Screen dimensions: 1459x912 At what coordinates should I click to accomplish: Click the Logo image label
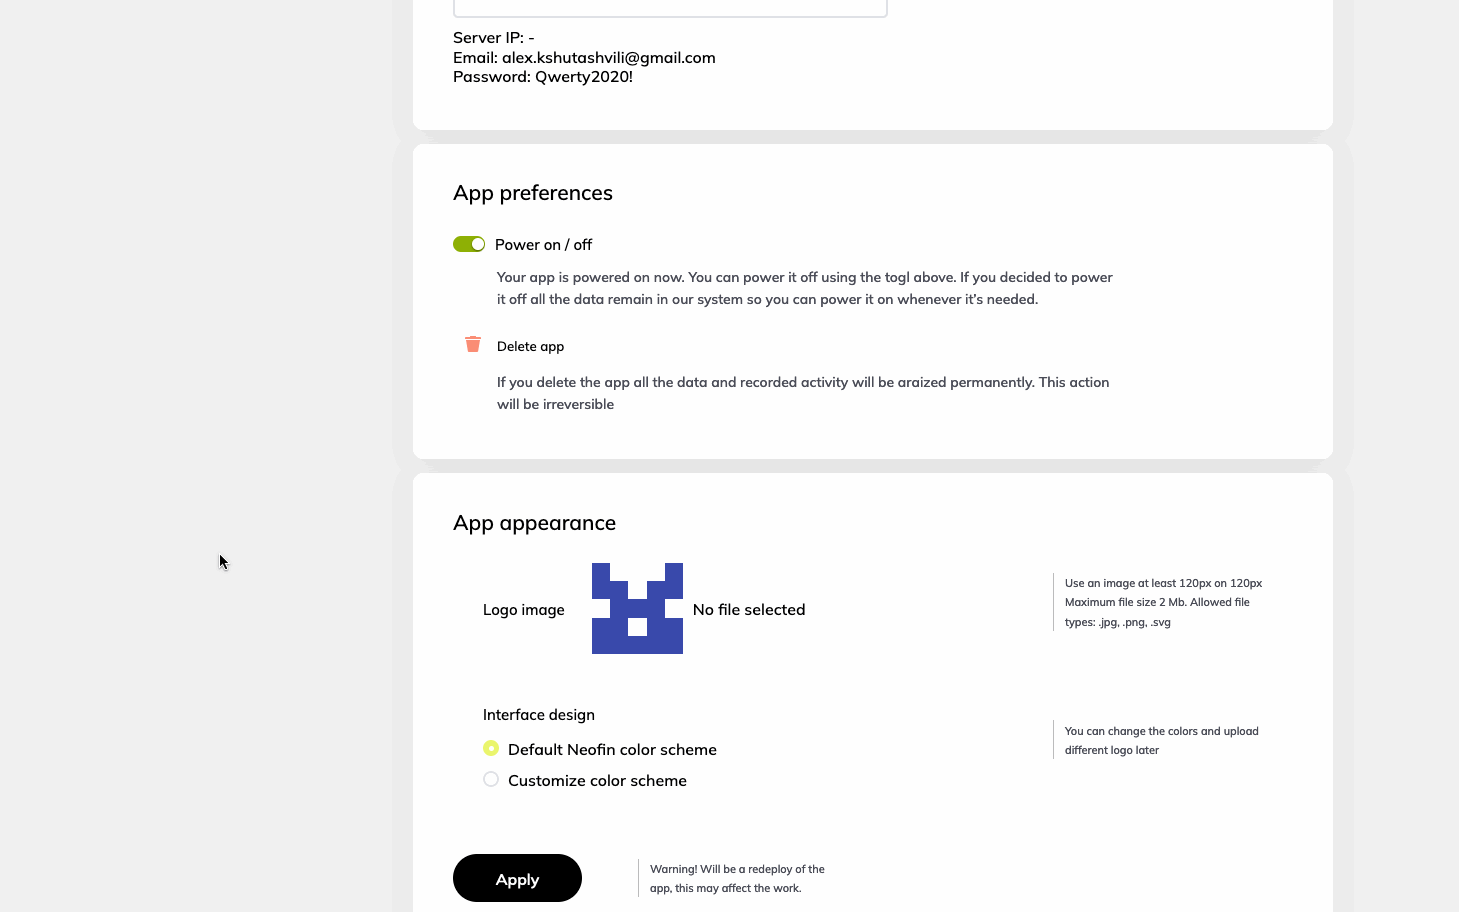524,609
